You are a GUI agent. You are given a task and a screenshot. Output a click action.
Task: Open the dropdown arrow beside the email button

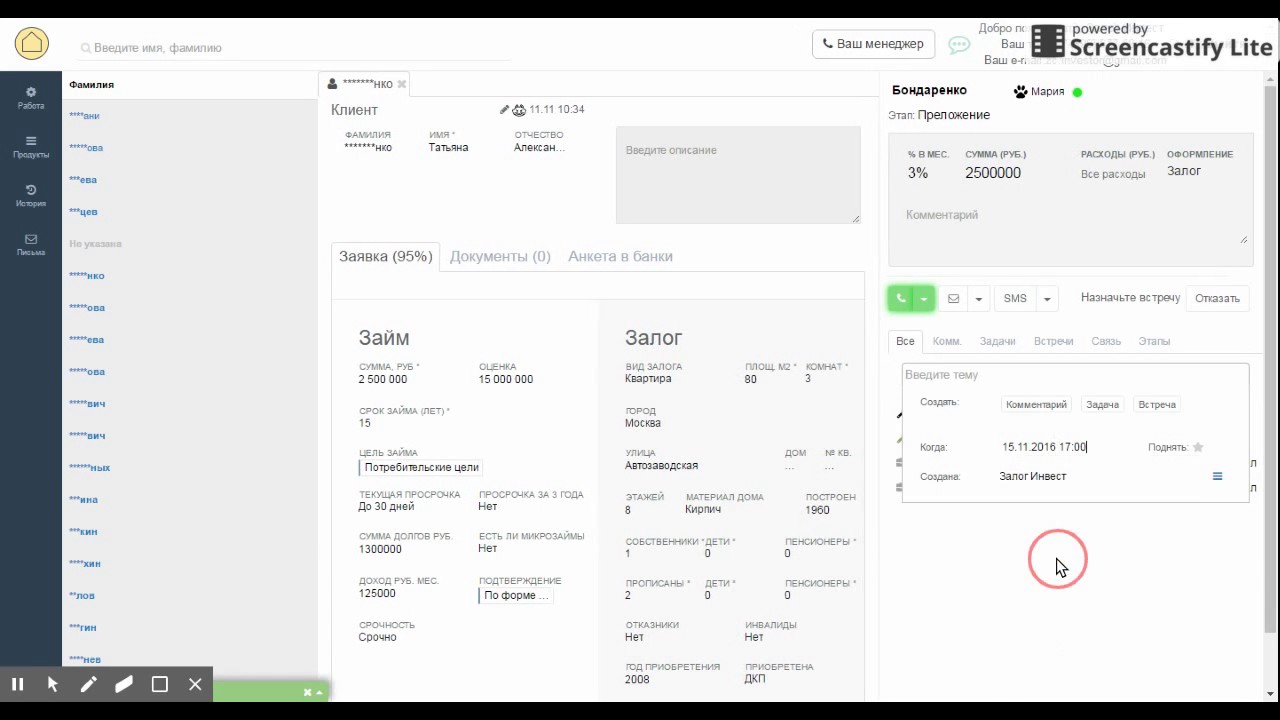tap(979, 298)
